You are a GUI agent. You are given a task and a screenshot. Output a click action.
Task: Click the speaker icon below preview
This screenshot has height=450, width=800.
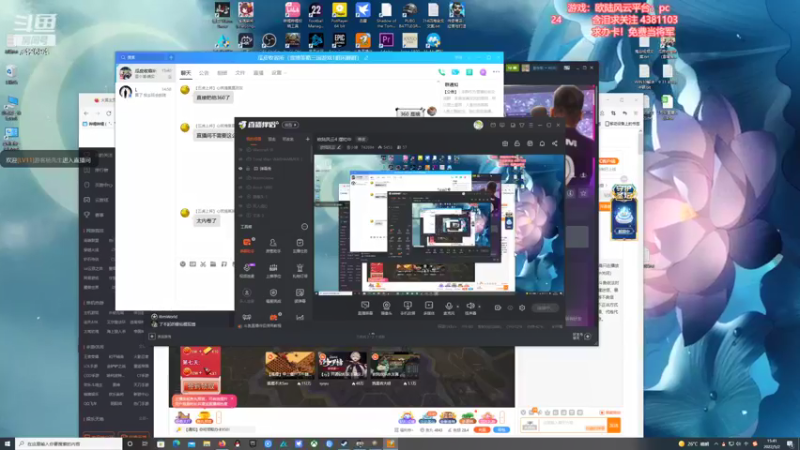[470, 306]
